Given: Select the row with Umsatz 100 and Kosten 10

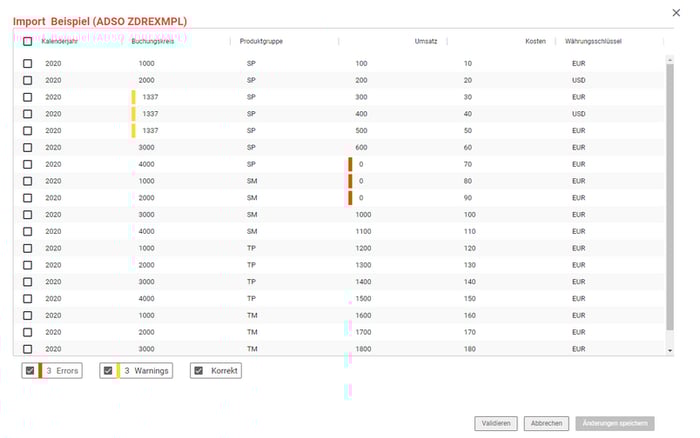Looking at the screenshot, I should click(28, 63).
